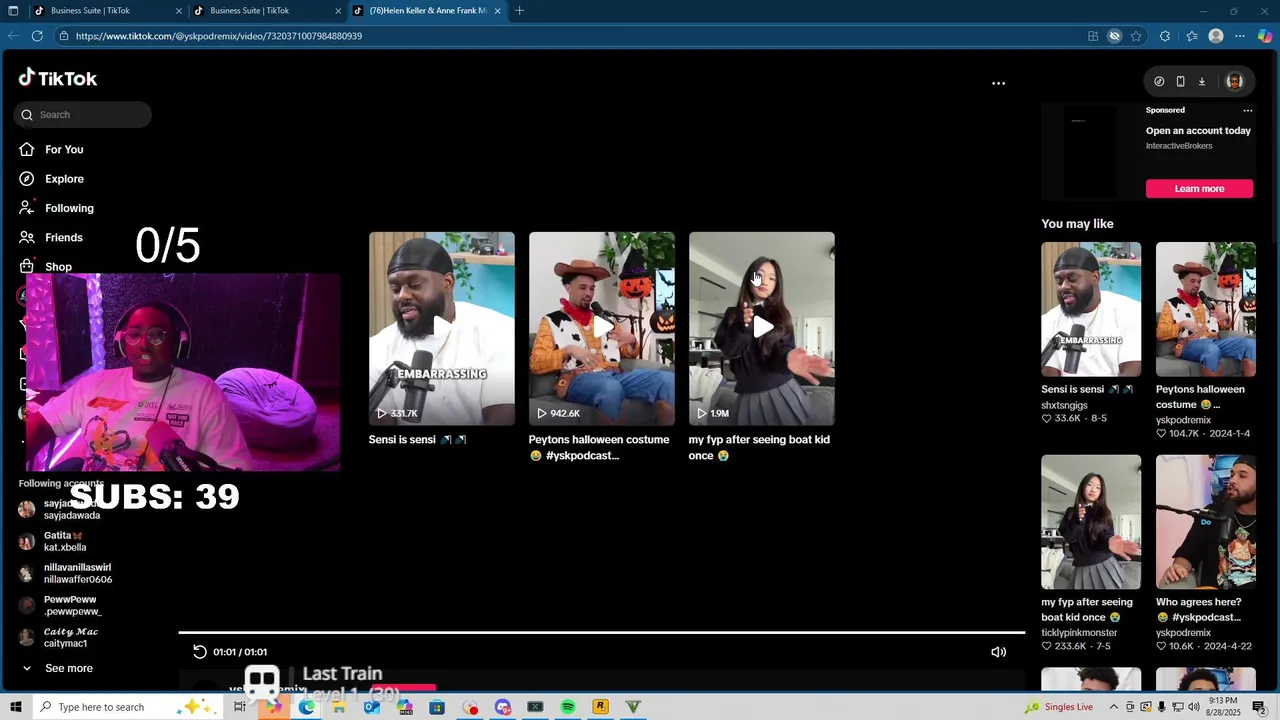
Task: Open ticklypinkmonster creator profile
Action: coord(1079,633)
